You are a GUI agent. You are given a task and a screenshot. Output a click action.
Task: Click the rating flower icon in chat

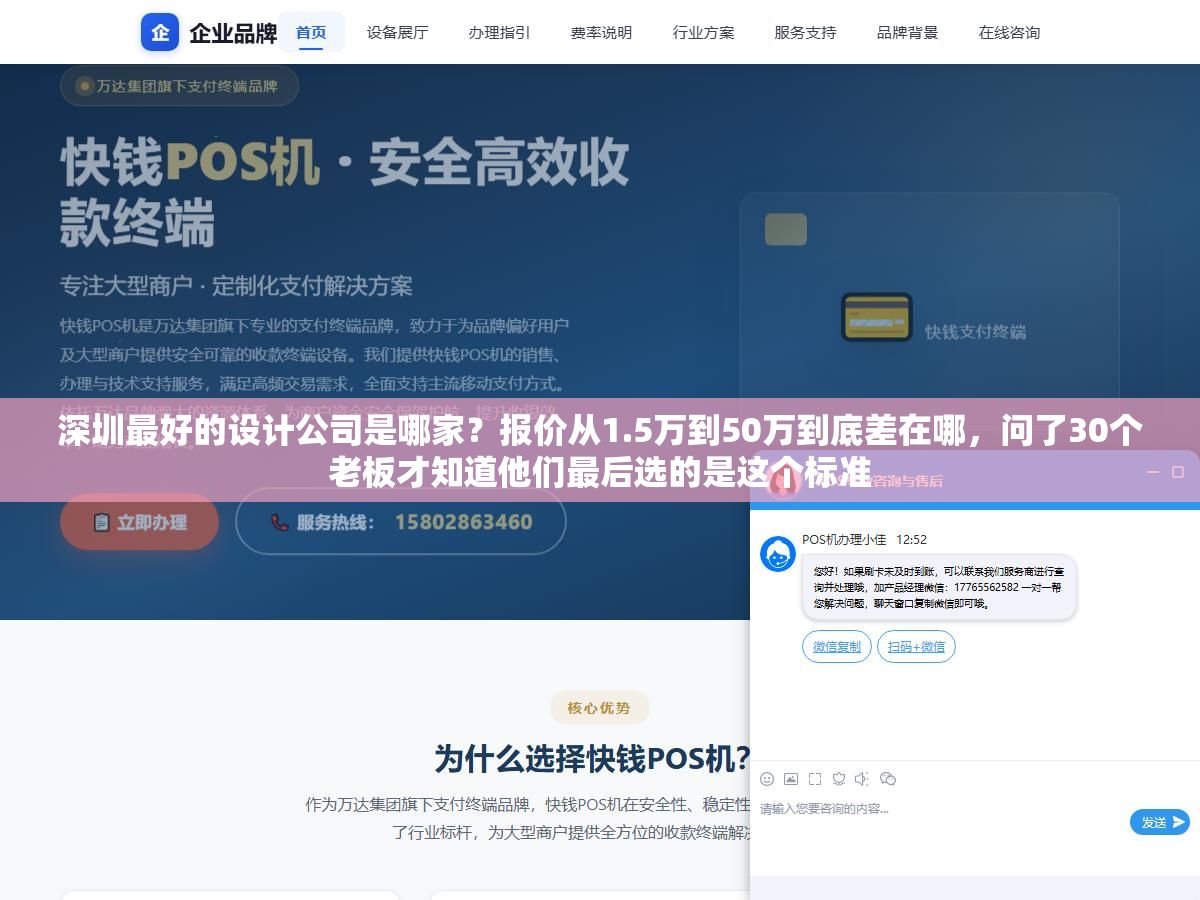pos(839,779)
